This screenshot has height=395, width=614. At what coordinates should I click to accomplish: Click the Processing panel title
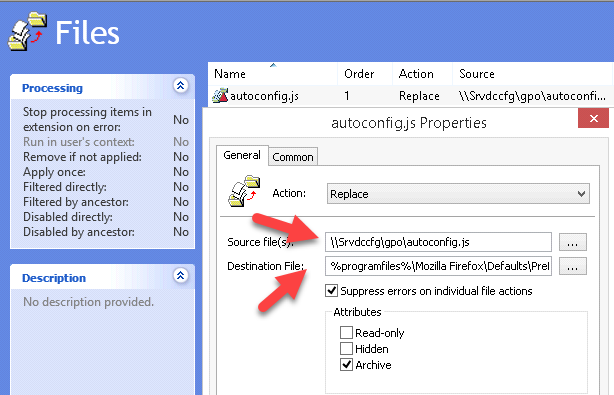[52, 88]
